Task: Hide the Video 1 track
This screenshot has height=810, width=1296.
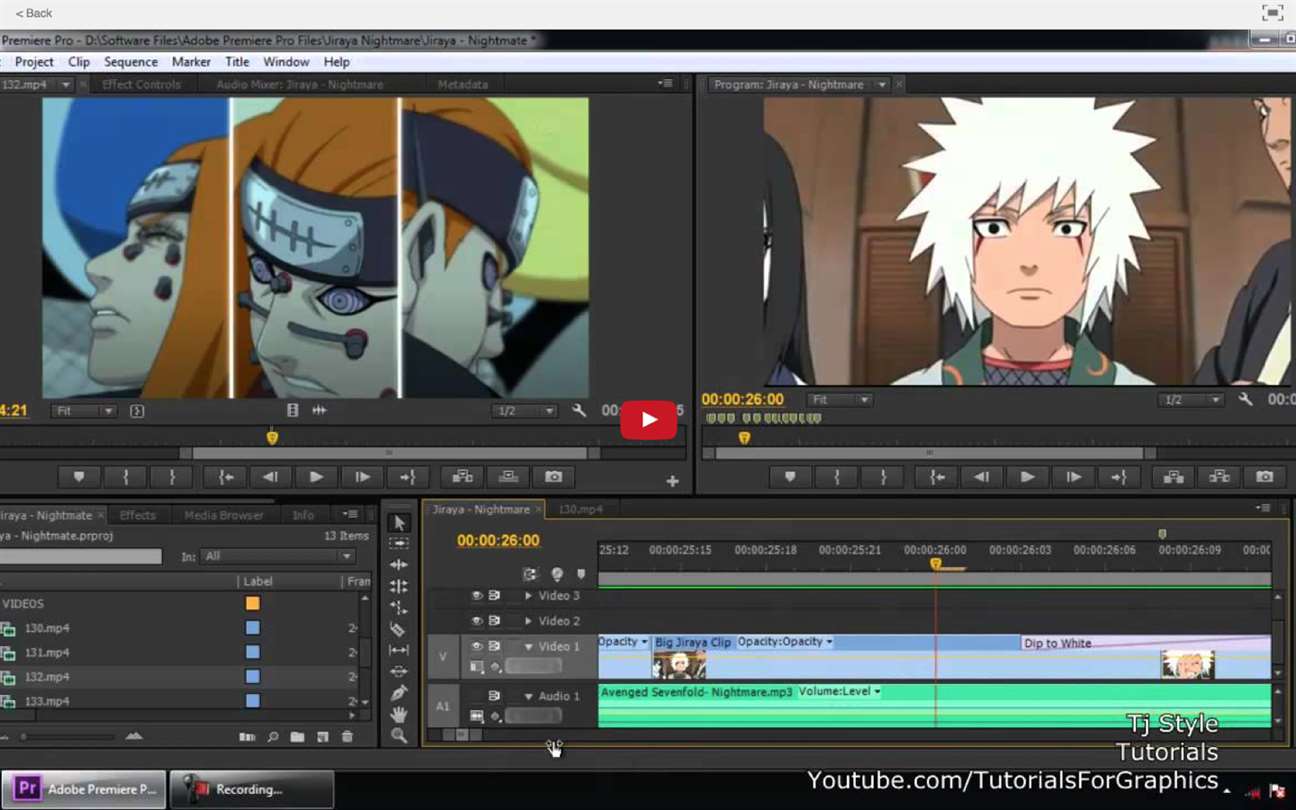Action: 477,647
